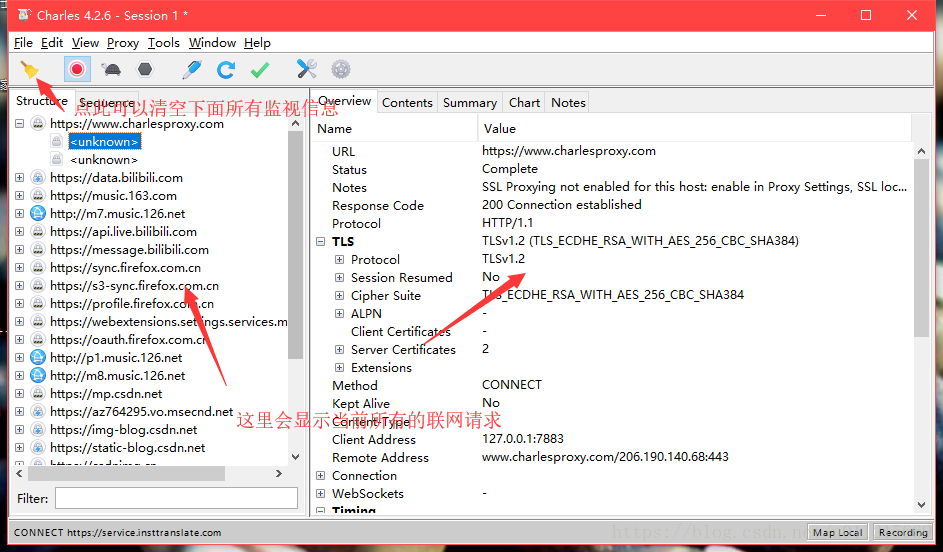943x552 pixels.
Task: Switch to the Notes tab
Action: [x=568, y=103]
